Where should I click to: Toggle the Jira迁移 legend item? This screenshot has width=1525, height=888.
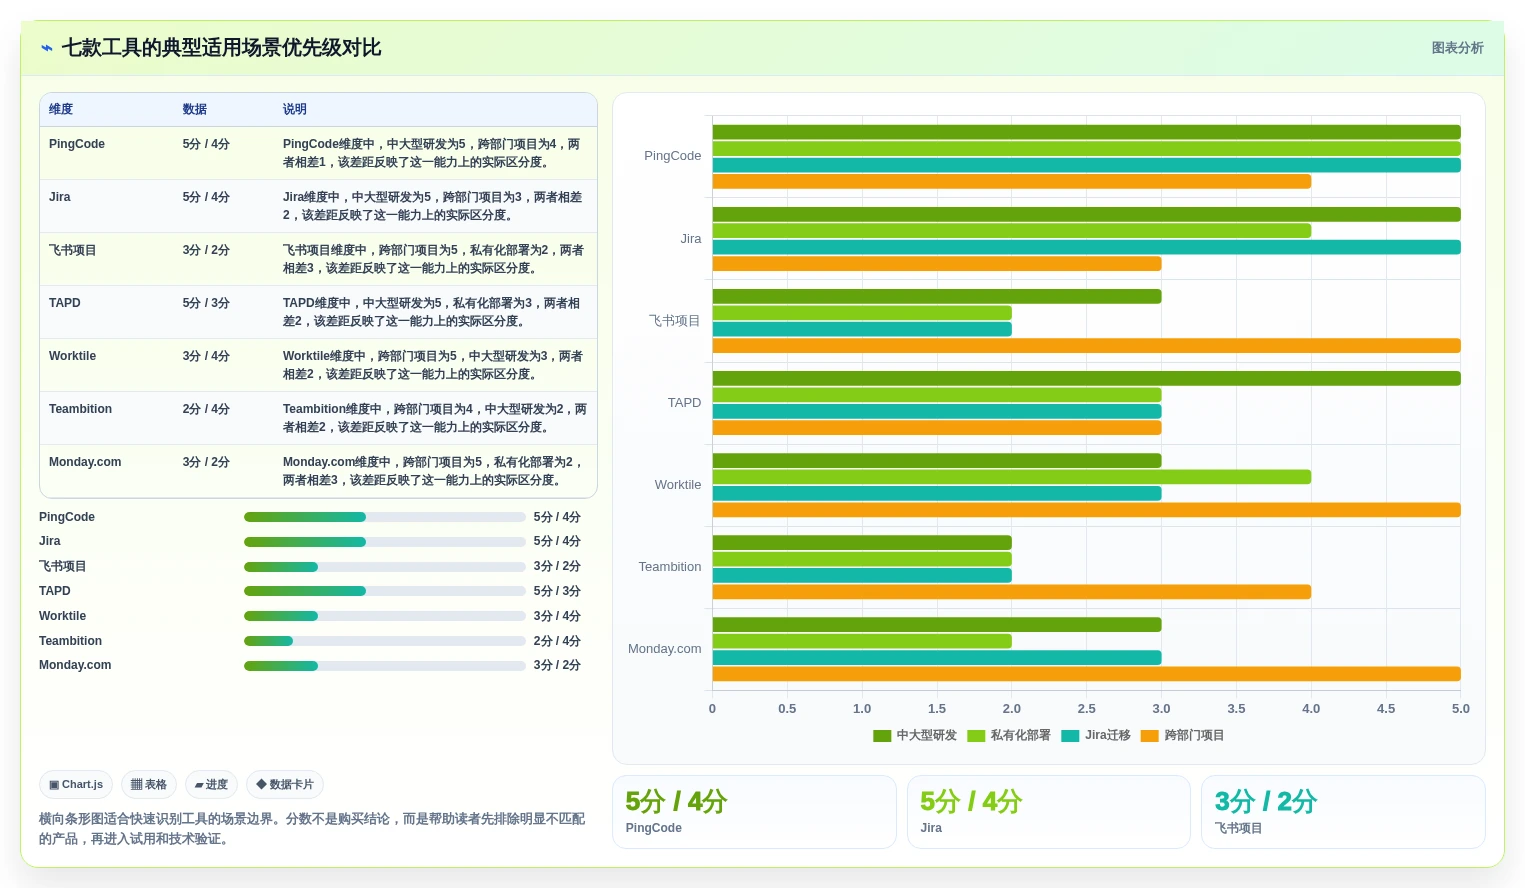(1096, 735)
